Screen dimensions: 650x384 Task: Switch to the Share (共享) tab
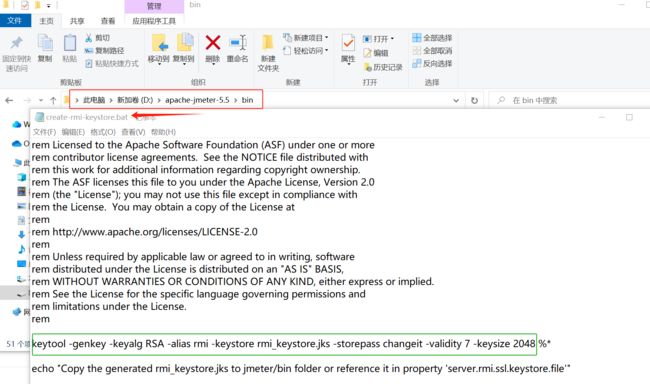tap(77, 21)
